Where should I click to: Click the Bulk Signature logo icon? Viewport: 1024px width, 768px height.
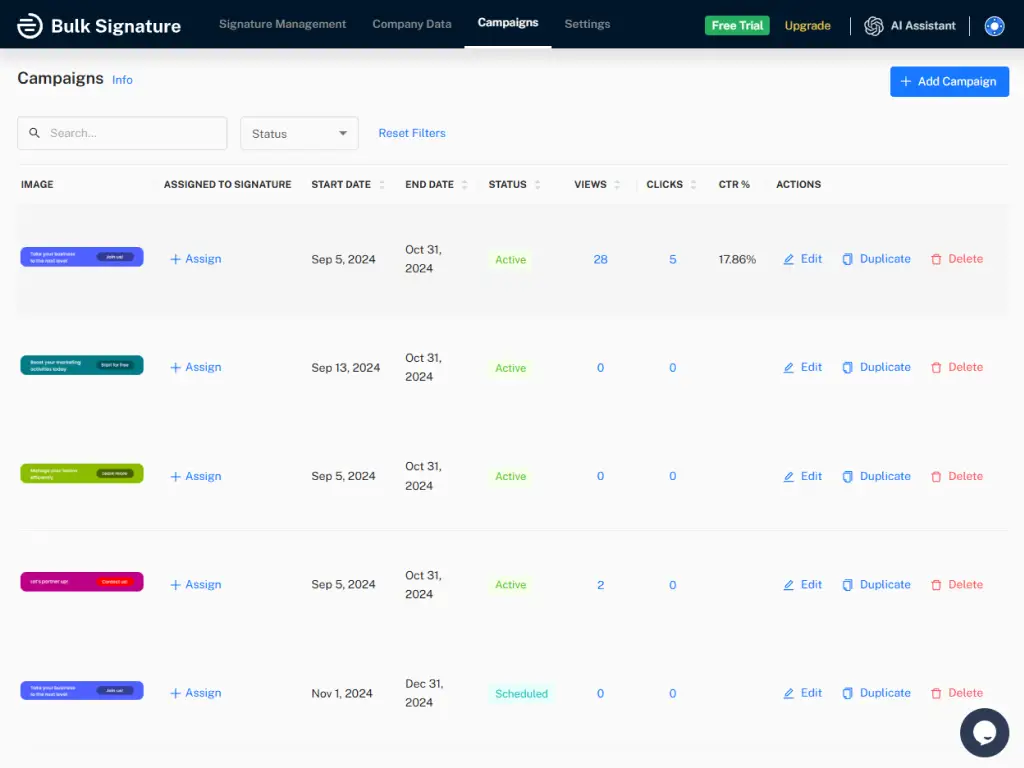30,26
